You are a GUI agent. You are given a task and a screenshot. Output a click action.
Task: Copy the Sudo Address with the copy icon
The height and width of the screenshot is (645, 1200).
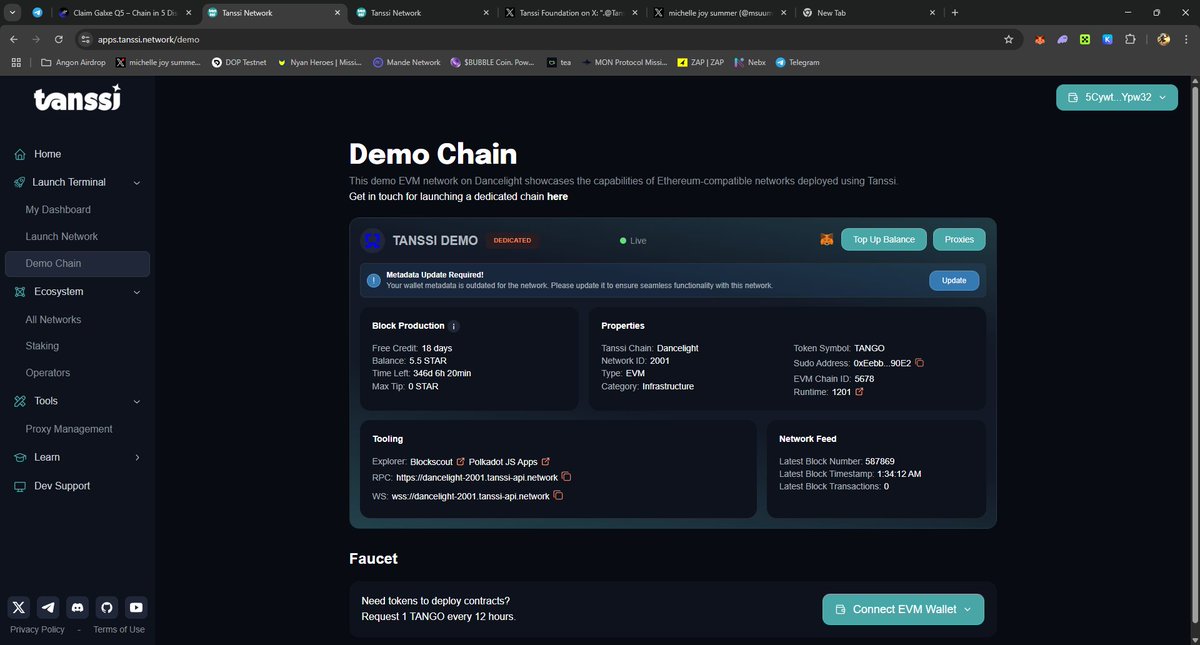919,363
